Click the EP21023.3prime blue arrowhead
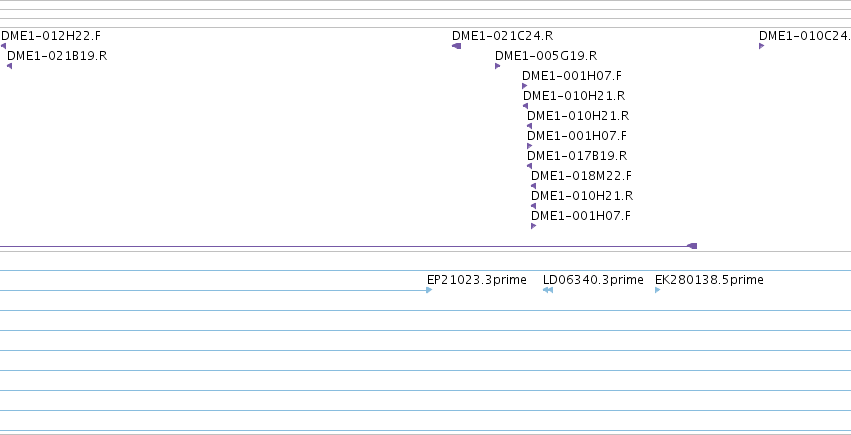Screen dimensions: 851x435 click(x=429, y=290)
